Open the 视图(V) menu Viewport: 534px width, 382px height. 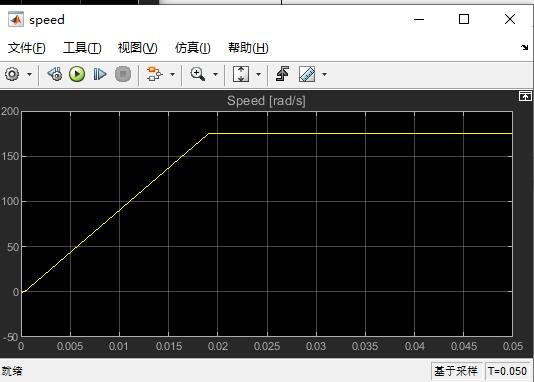138,48
